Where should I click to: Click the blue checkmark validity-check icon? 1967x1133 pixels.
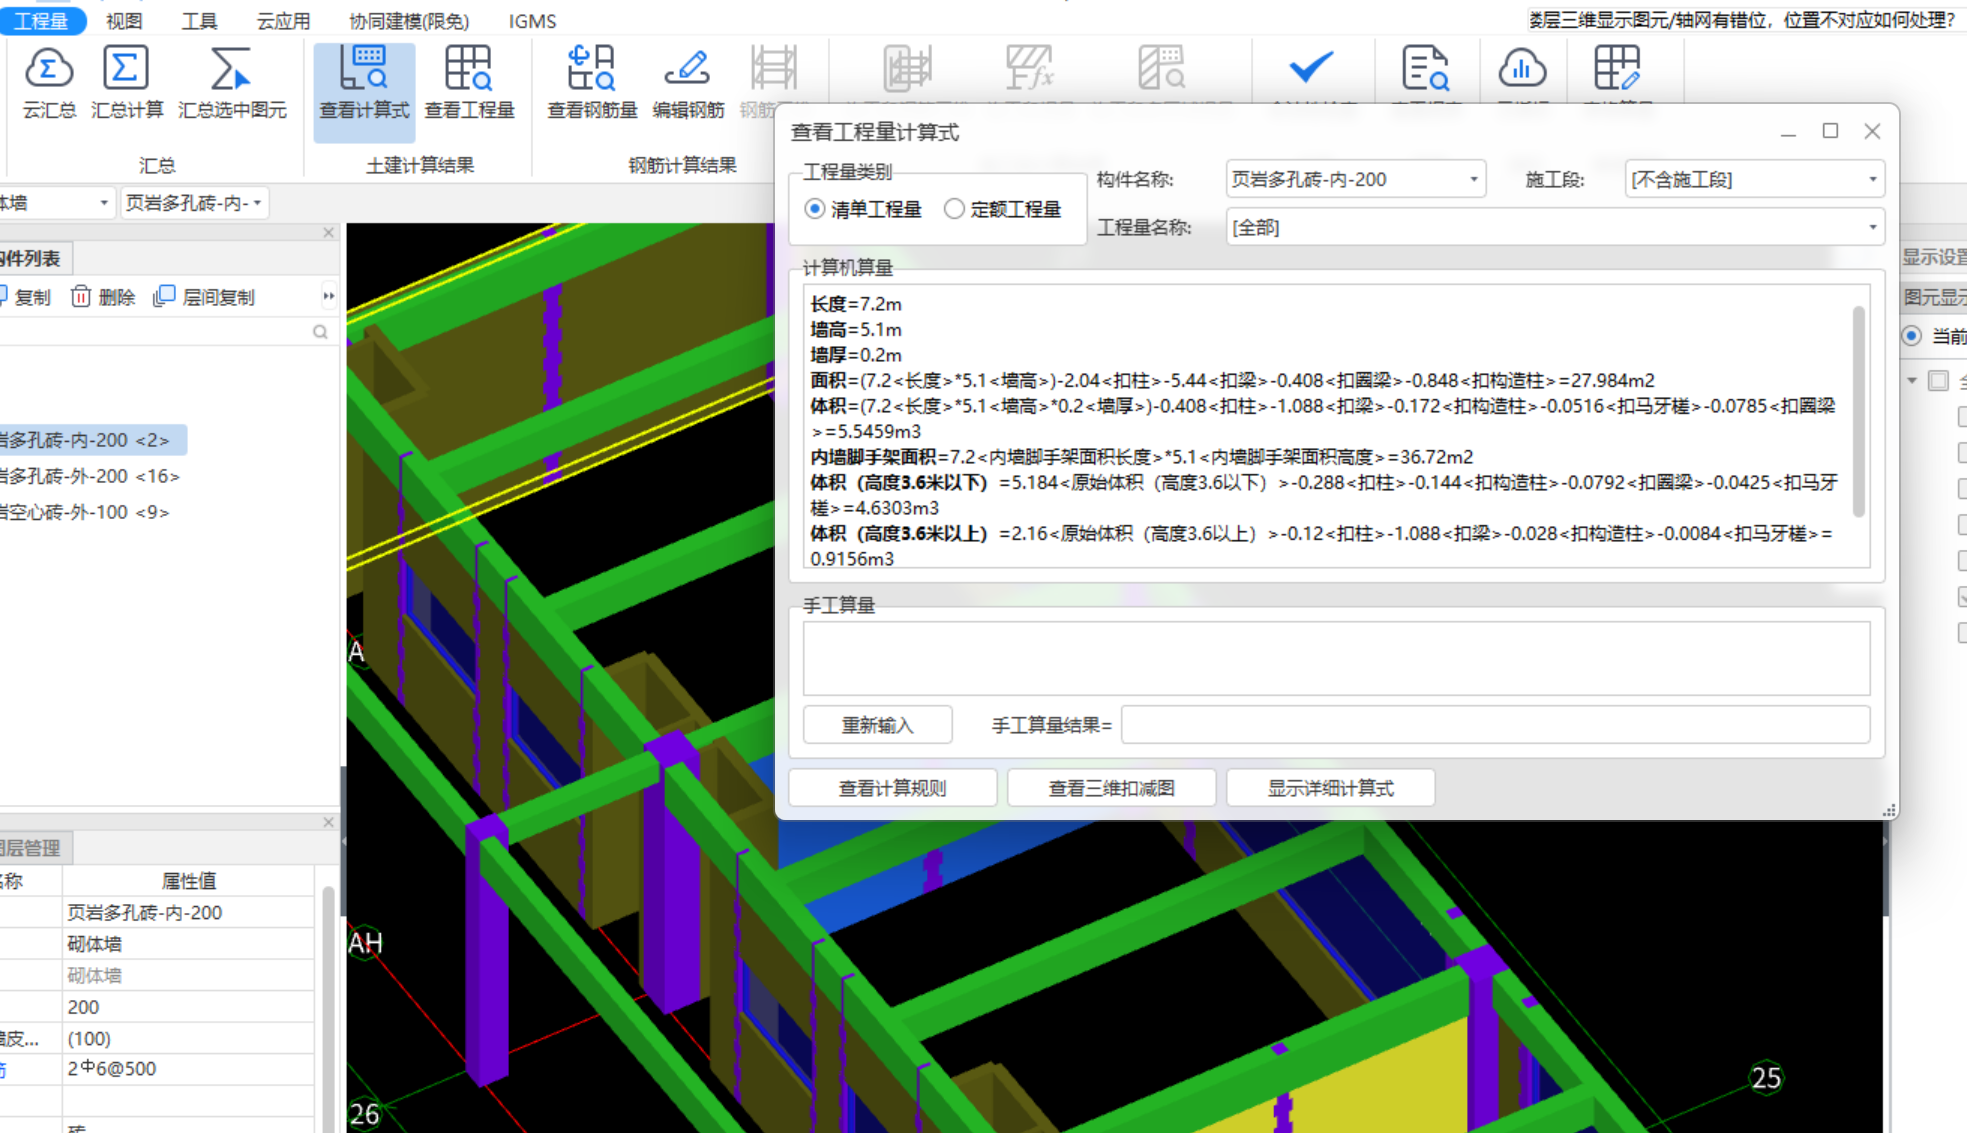coord(1310,68)
